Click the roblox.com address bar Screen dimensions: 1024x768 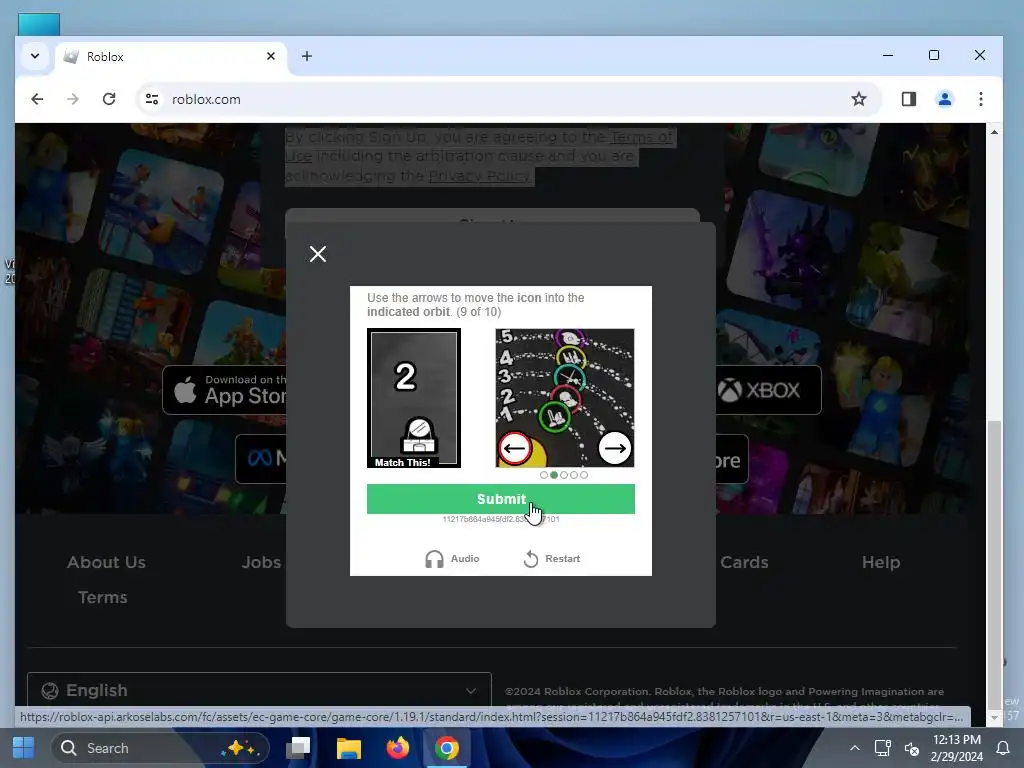click(x=509, y=99)
